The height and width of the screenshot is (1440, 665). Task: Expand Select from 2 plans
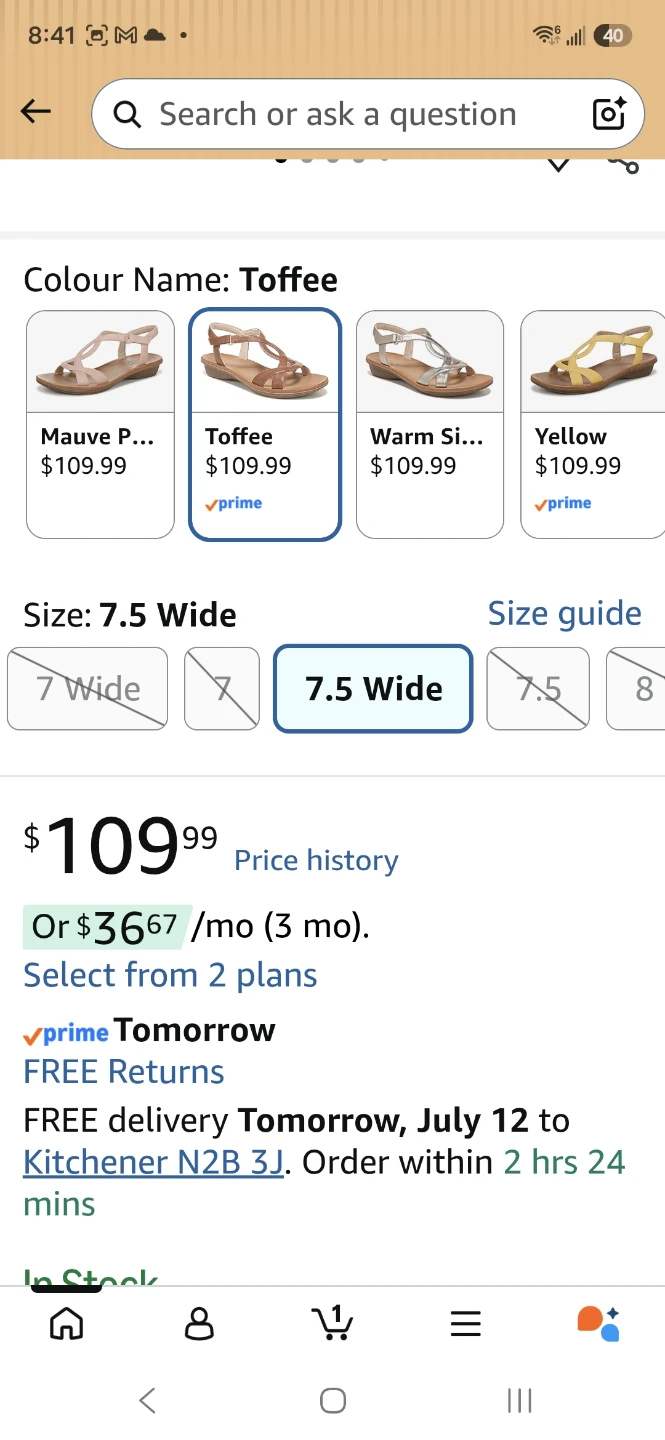click(x=170, y=975)
